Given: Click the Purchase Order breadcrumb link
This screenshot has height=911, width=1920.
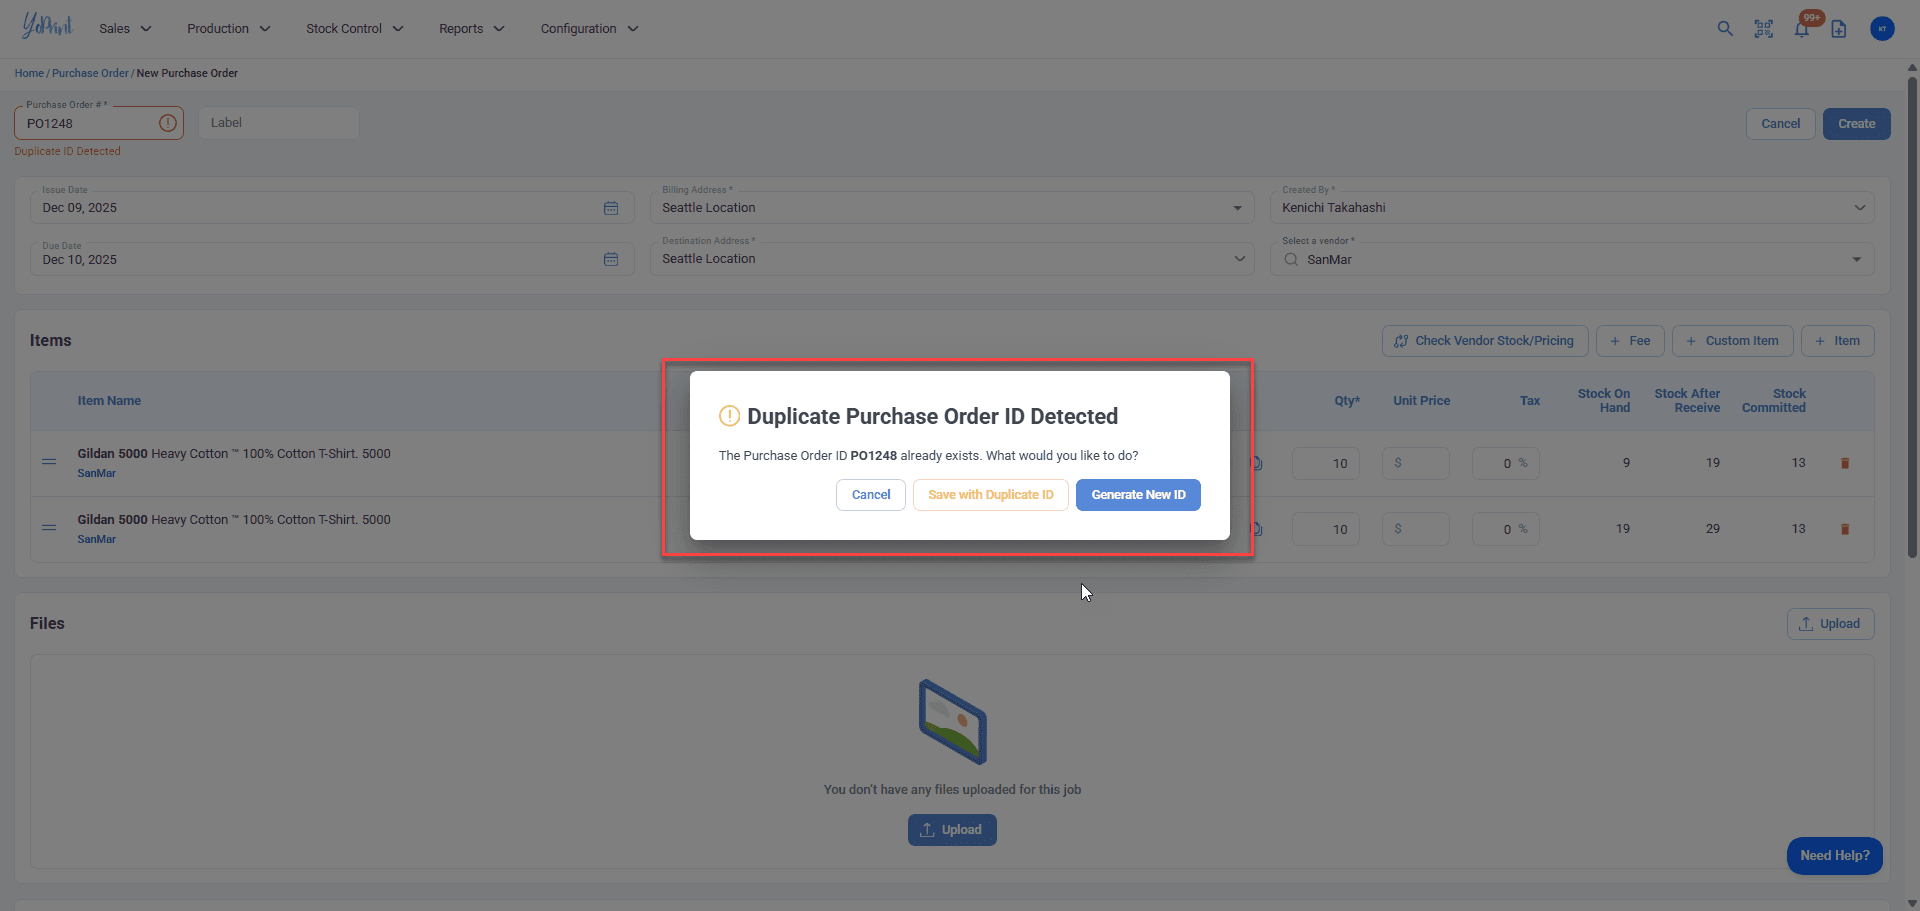Looking at the screenshot, I should pos(90,73).
